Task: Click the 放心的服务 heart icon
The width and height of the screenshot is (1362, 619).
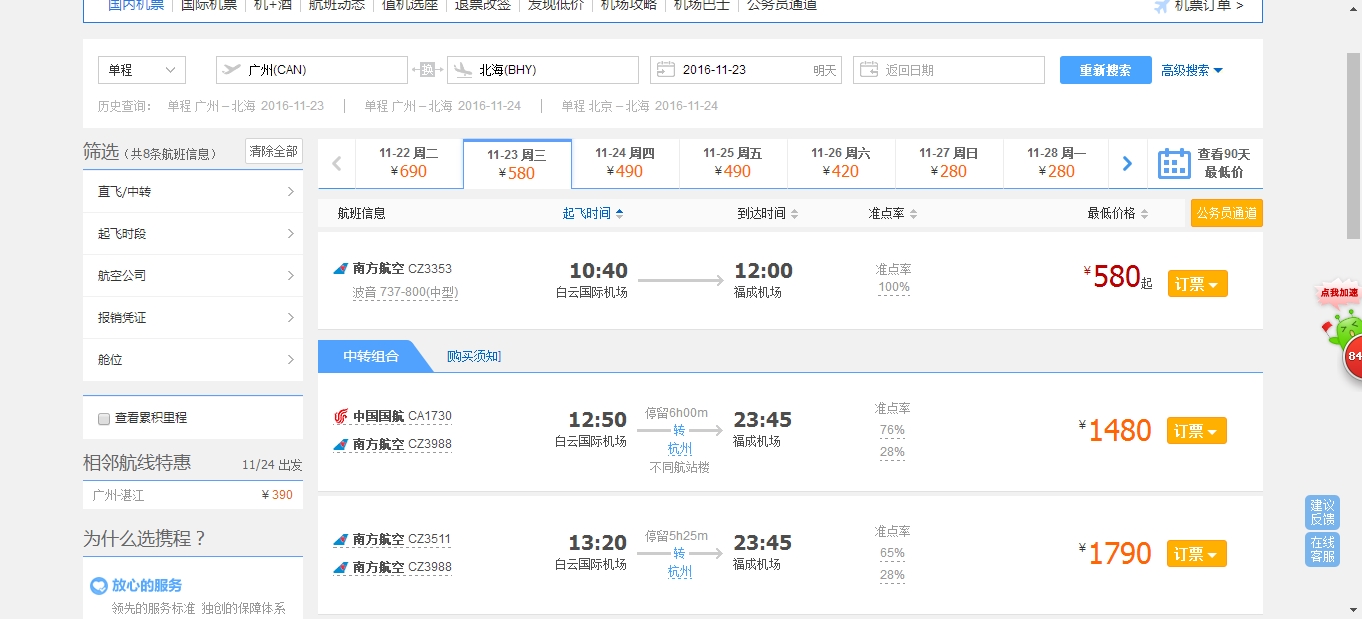Action: (x=99, y=586)
